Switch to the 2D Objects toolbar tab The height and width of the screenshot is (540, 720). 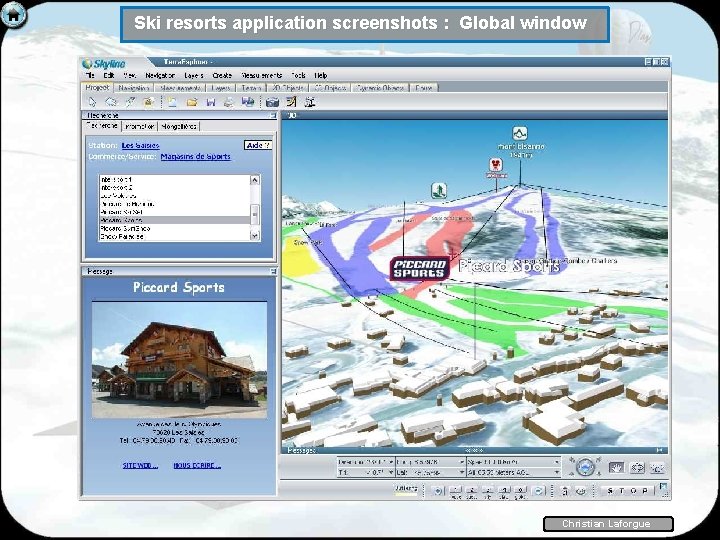[x=287, y=88]
